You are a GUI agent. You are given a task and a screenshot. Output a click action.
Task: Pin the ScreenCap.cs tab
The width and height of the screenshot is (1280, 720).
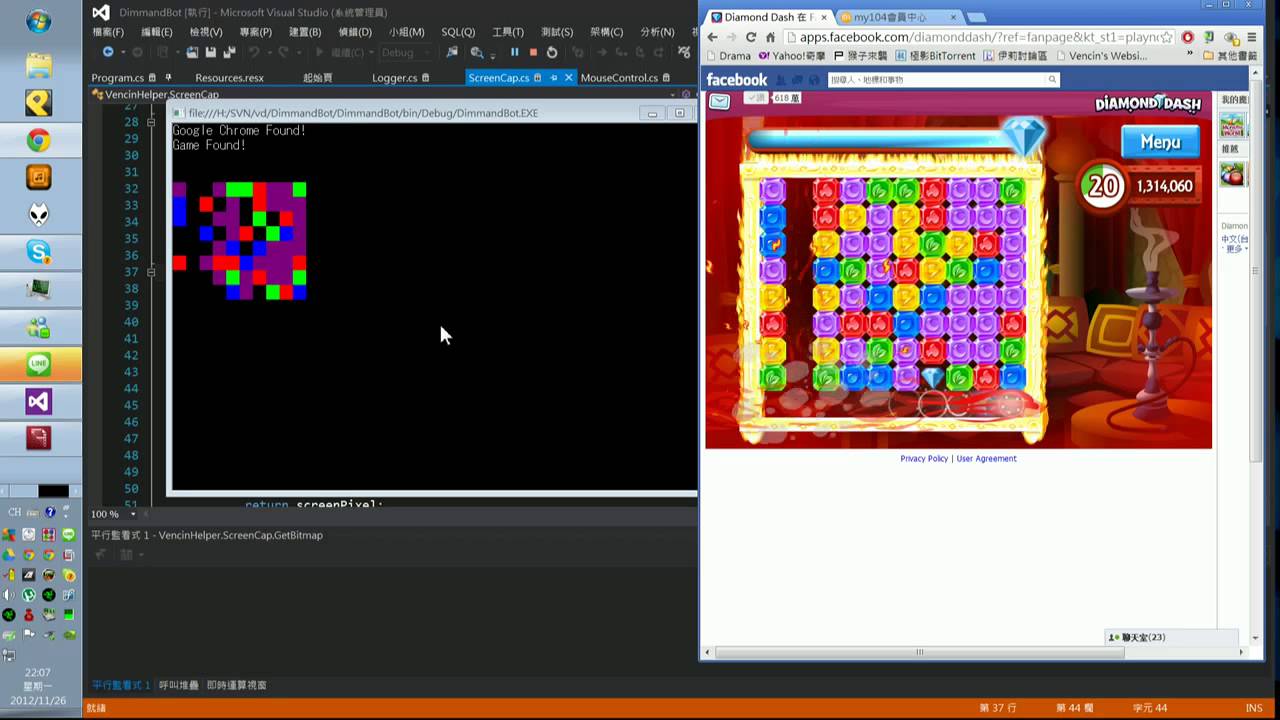pos(554,77)
